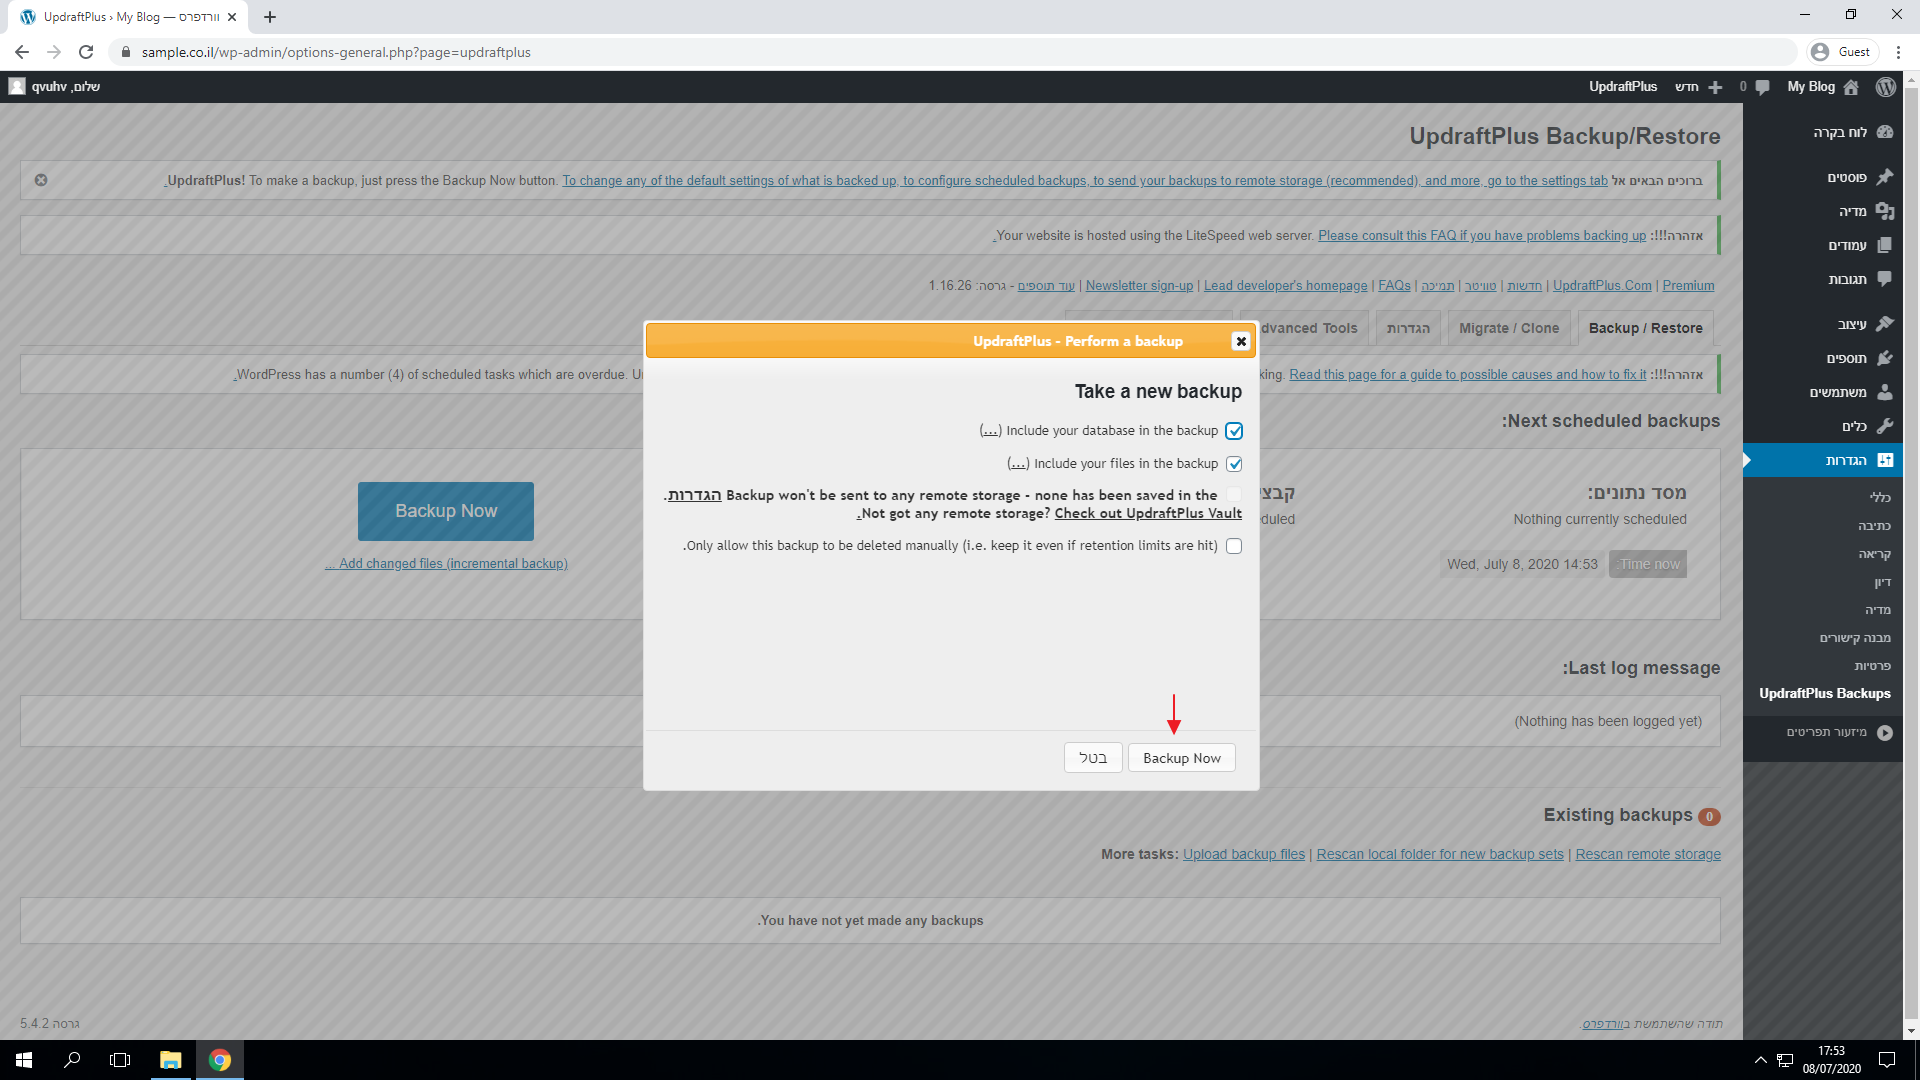The height and width of the screenshot is (1080, 1920).
Task: Open media מדיה icon in sidebar
Action: click(x=1885, y=211)
